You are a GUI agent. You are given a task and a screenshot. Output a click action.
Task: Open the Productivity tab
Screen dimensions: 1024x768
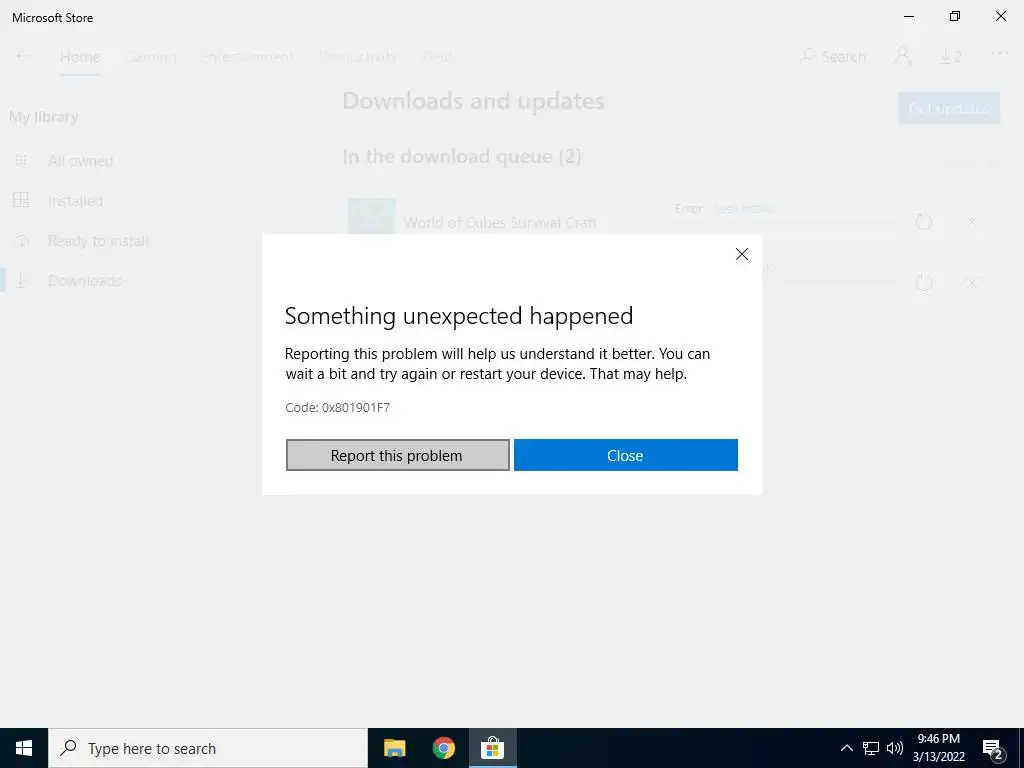(358, 57)
